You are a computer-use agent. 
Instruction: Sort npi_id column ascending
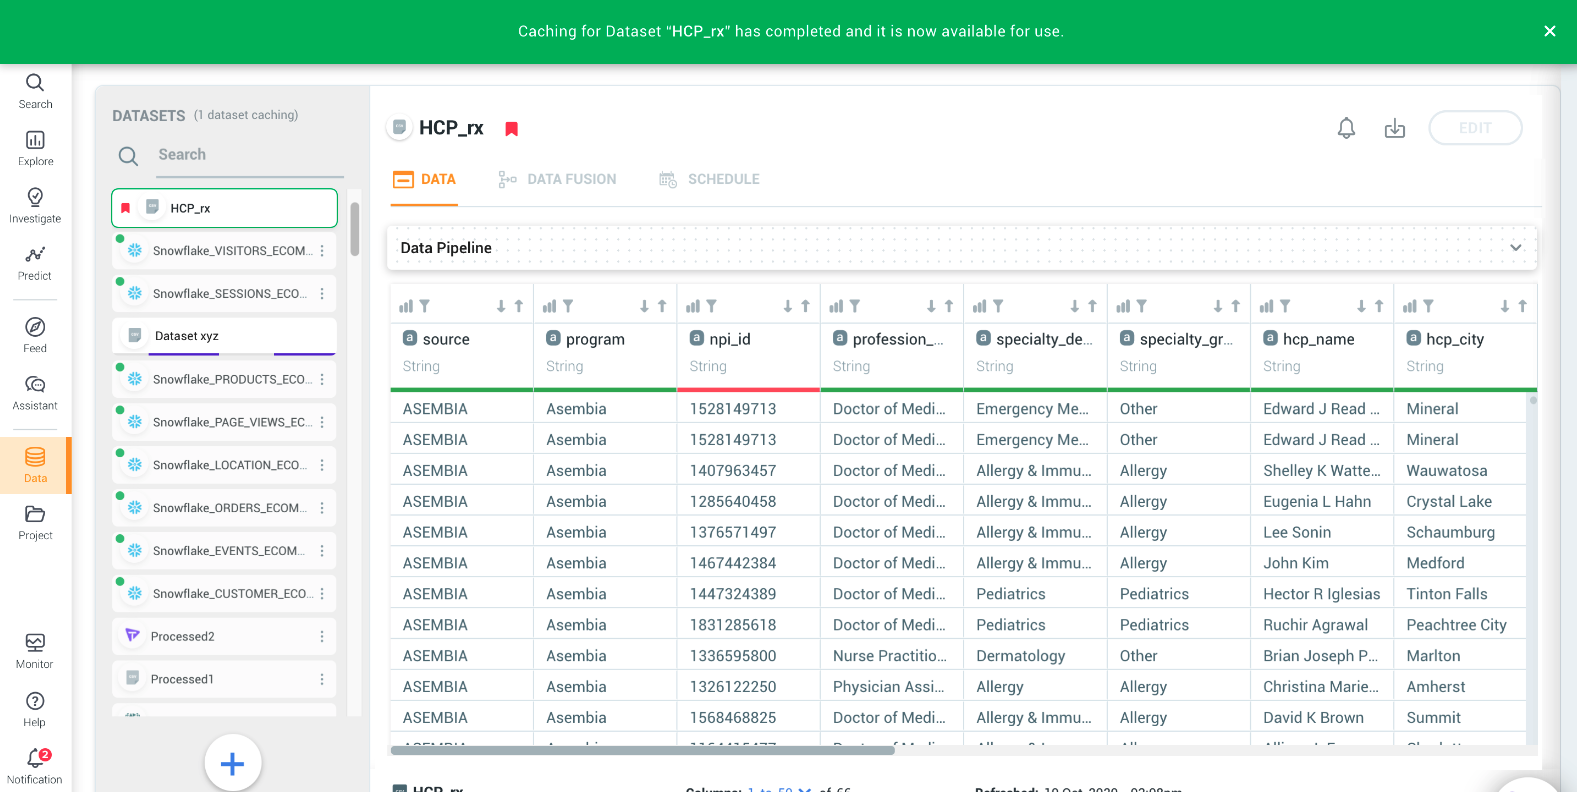point(805,306)
